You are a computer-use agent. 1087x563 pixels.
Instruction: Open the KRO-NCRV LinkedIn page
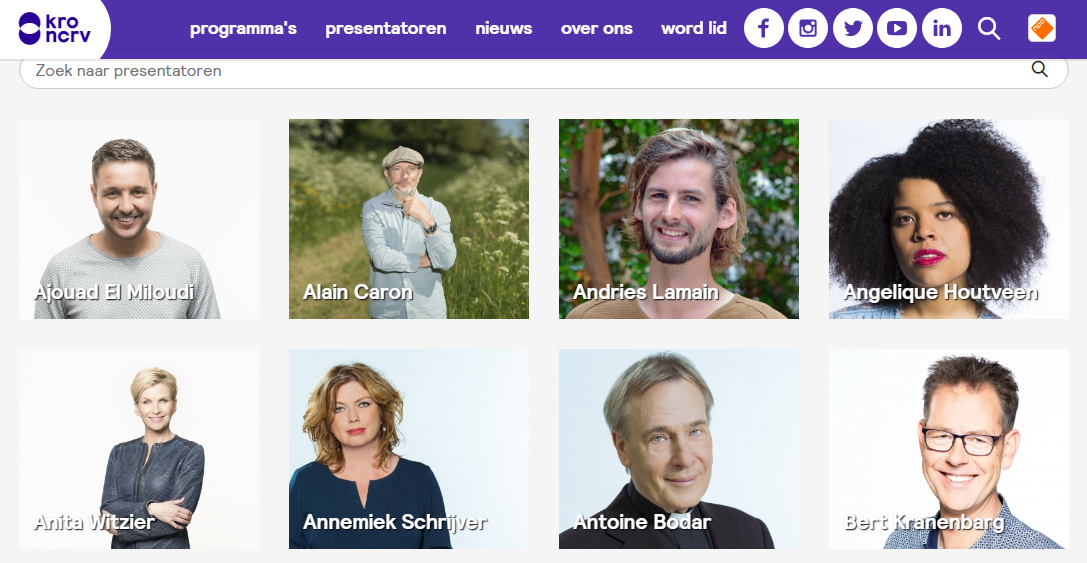click(x=942, y=28)
